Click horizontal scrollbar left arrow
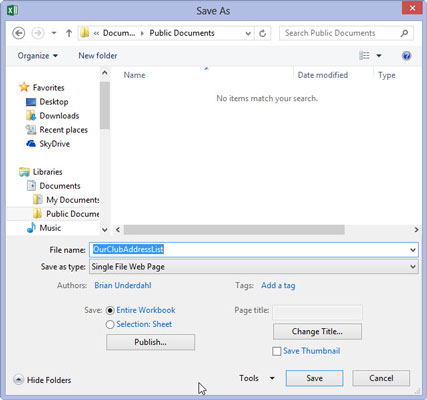The image size is (427, 400). click(x=118, y=229)
